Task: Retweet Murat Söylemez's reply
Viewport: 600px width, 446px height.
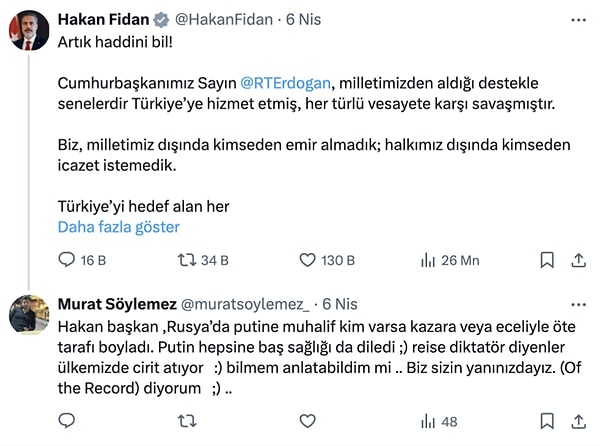Action: (187, 422)
